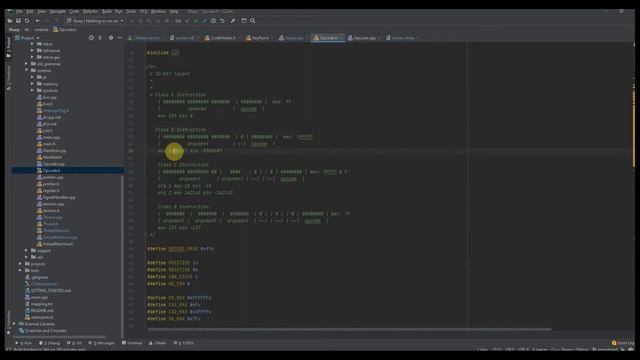Open the Navigate menu

point(58,11)
